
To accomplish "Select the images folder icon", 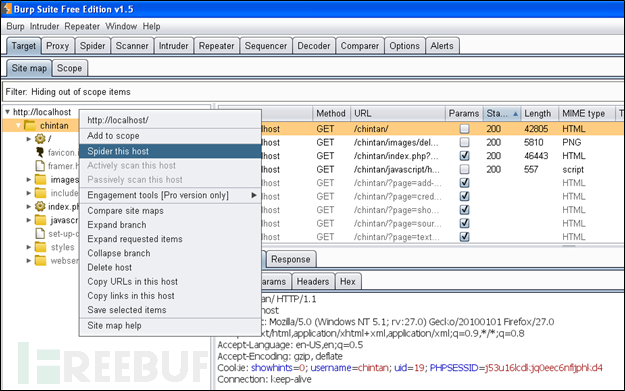I will (x=40, y=179).
